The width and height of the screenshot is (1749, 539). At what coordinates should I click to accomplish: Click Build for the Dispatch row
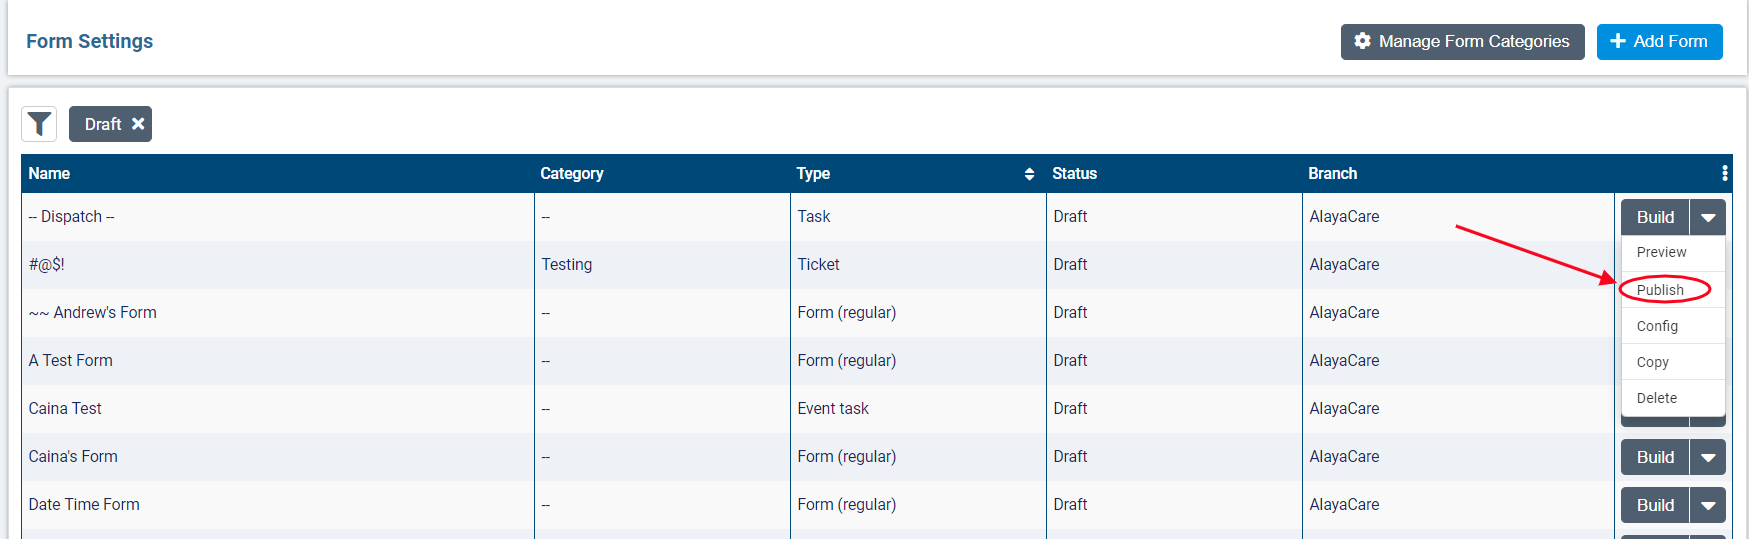(1655, 217)
